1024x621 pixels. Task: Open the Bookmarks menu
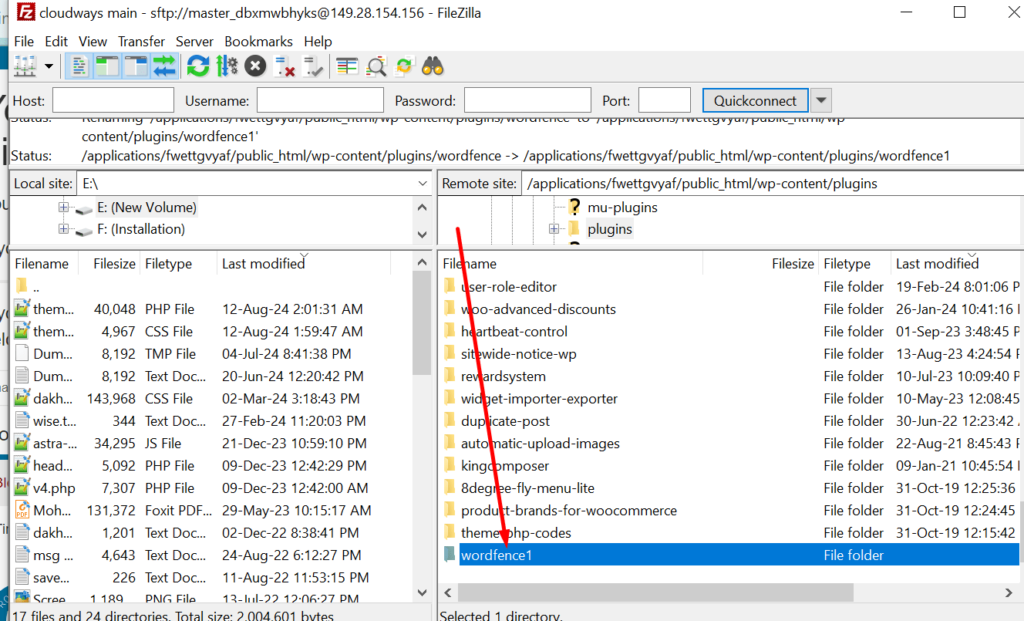(258, 41)
